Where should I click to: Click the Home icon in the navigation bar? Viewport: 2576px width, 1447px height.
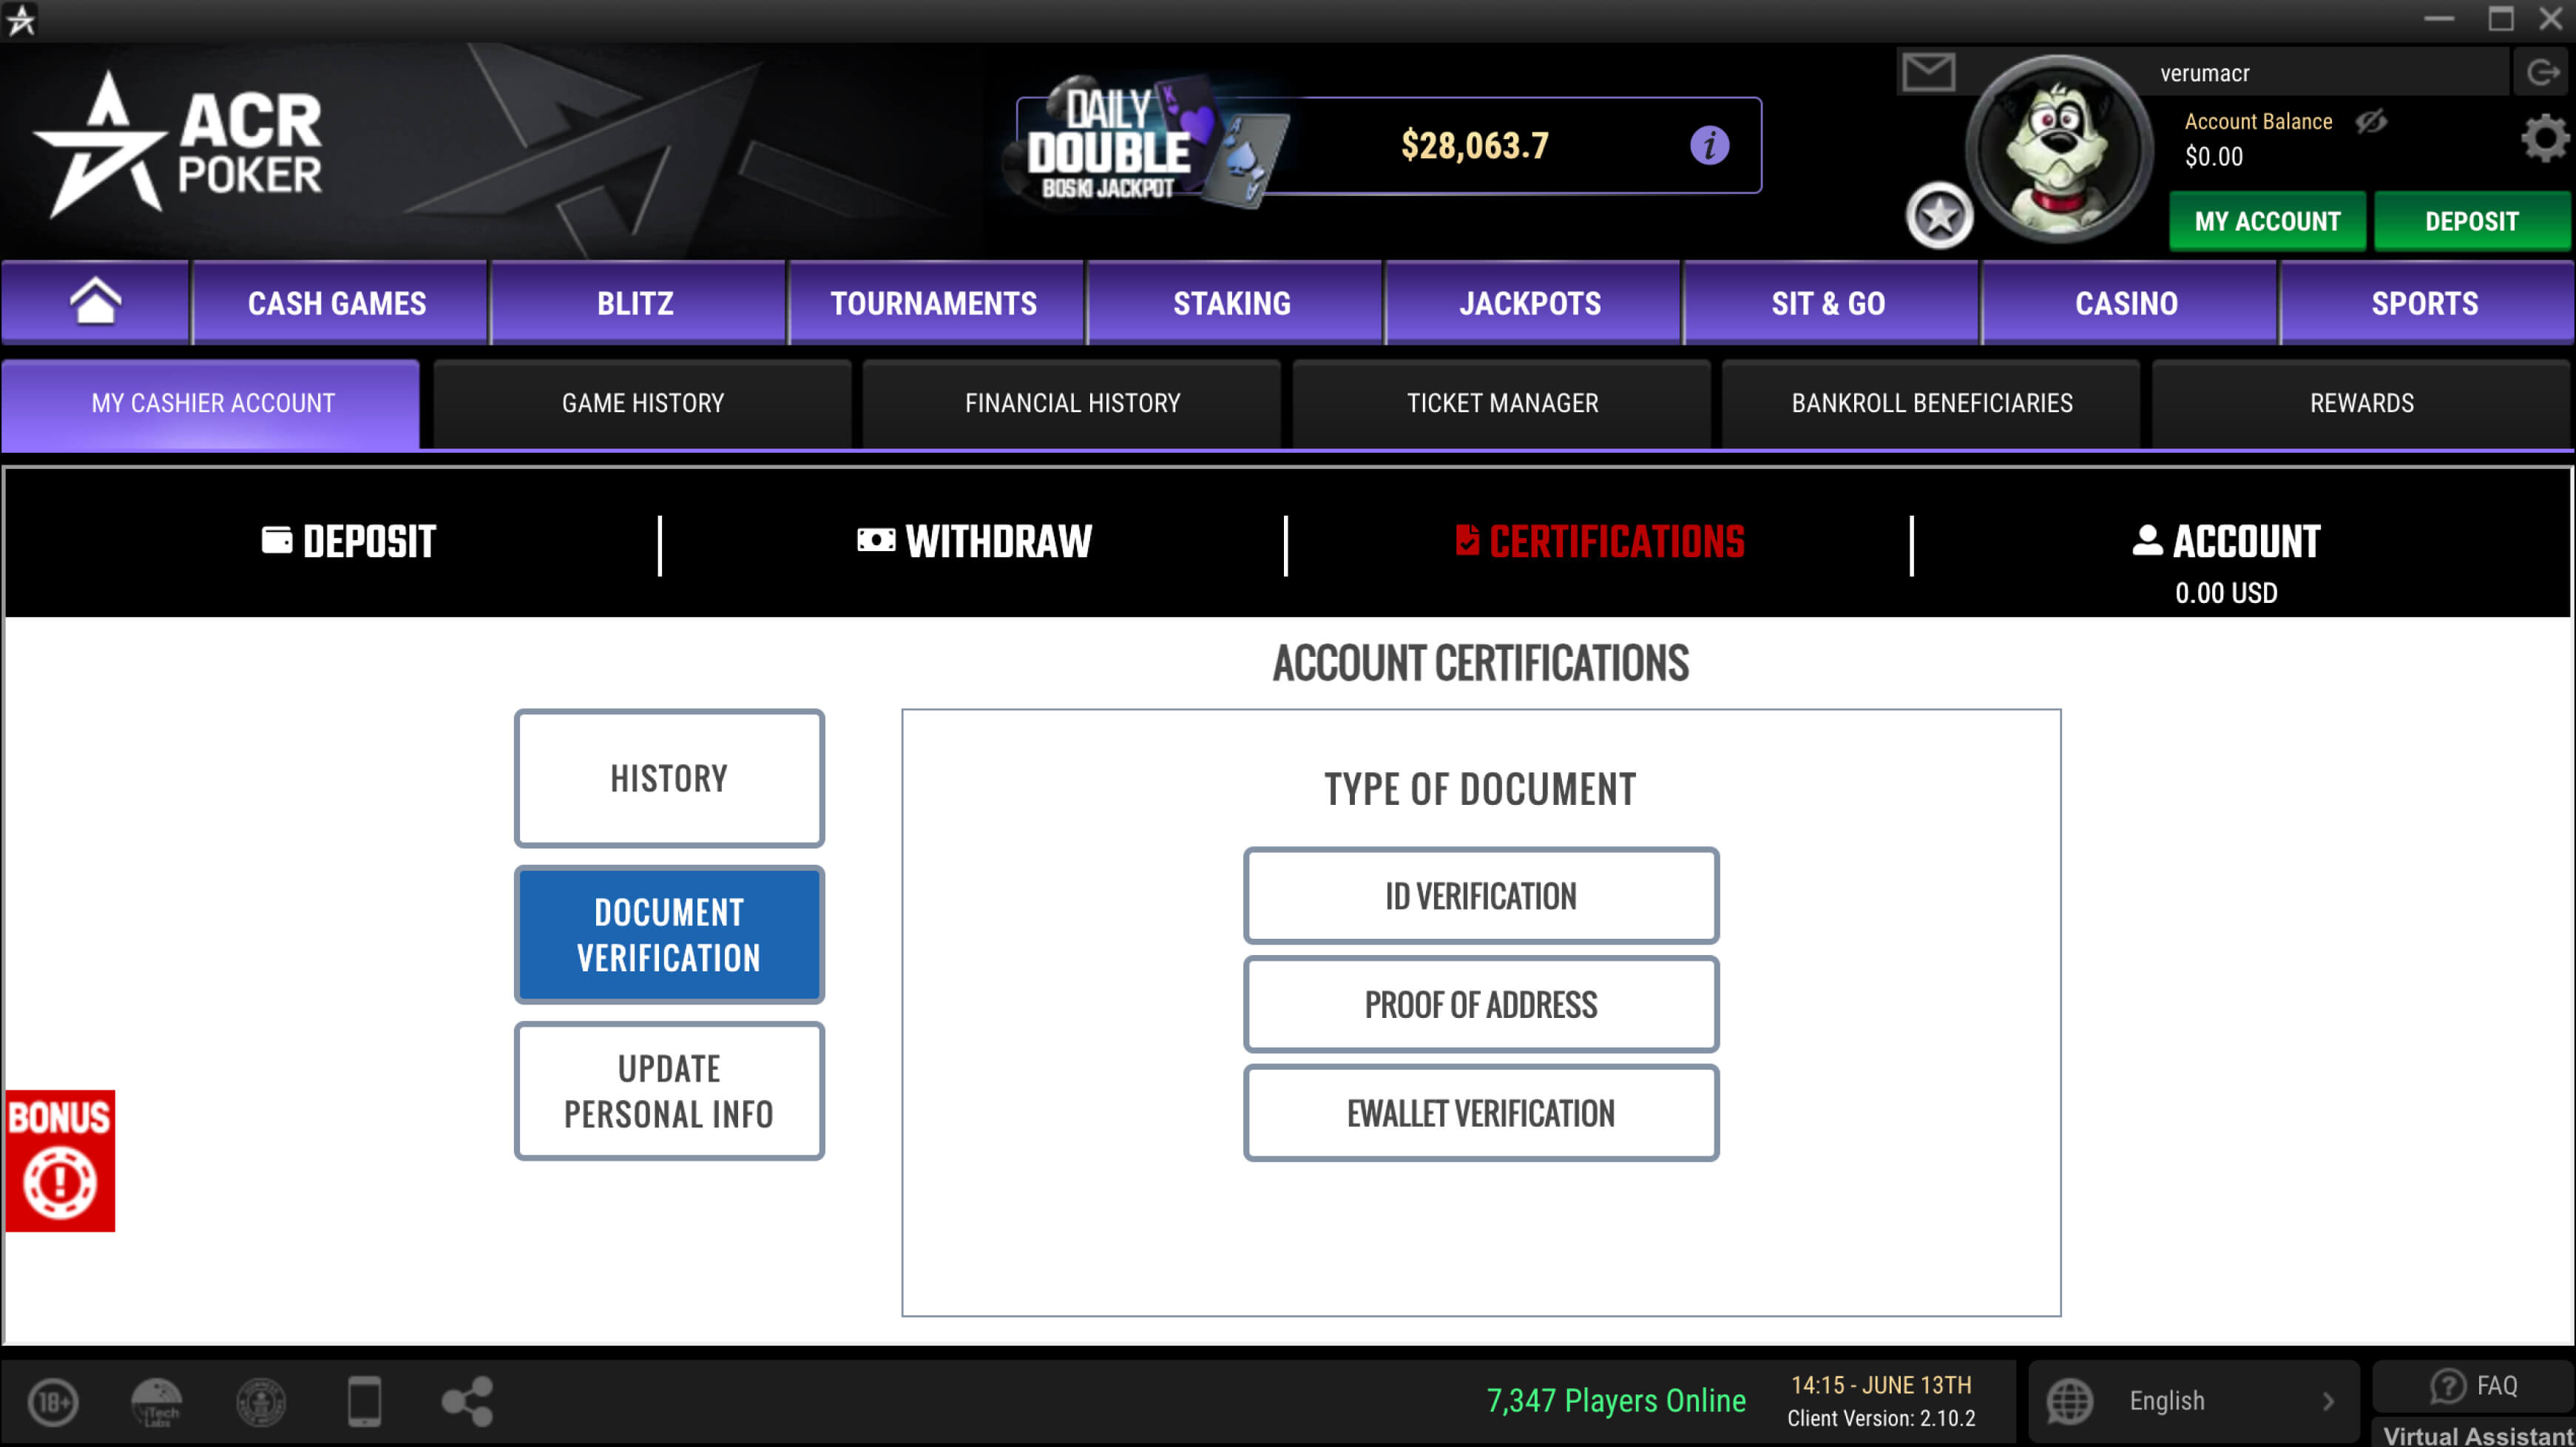(95, 302)
